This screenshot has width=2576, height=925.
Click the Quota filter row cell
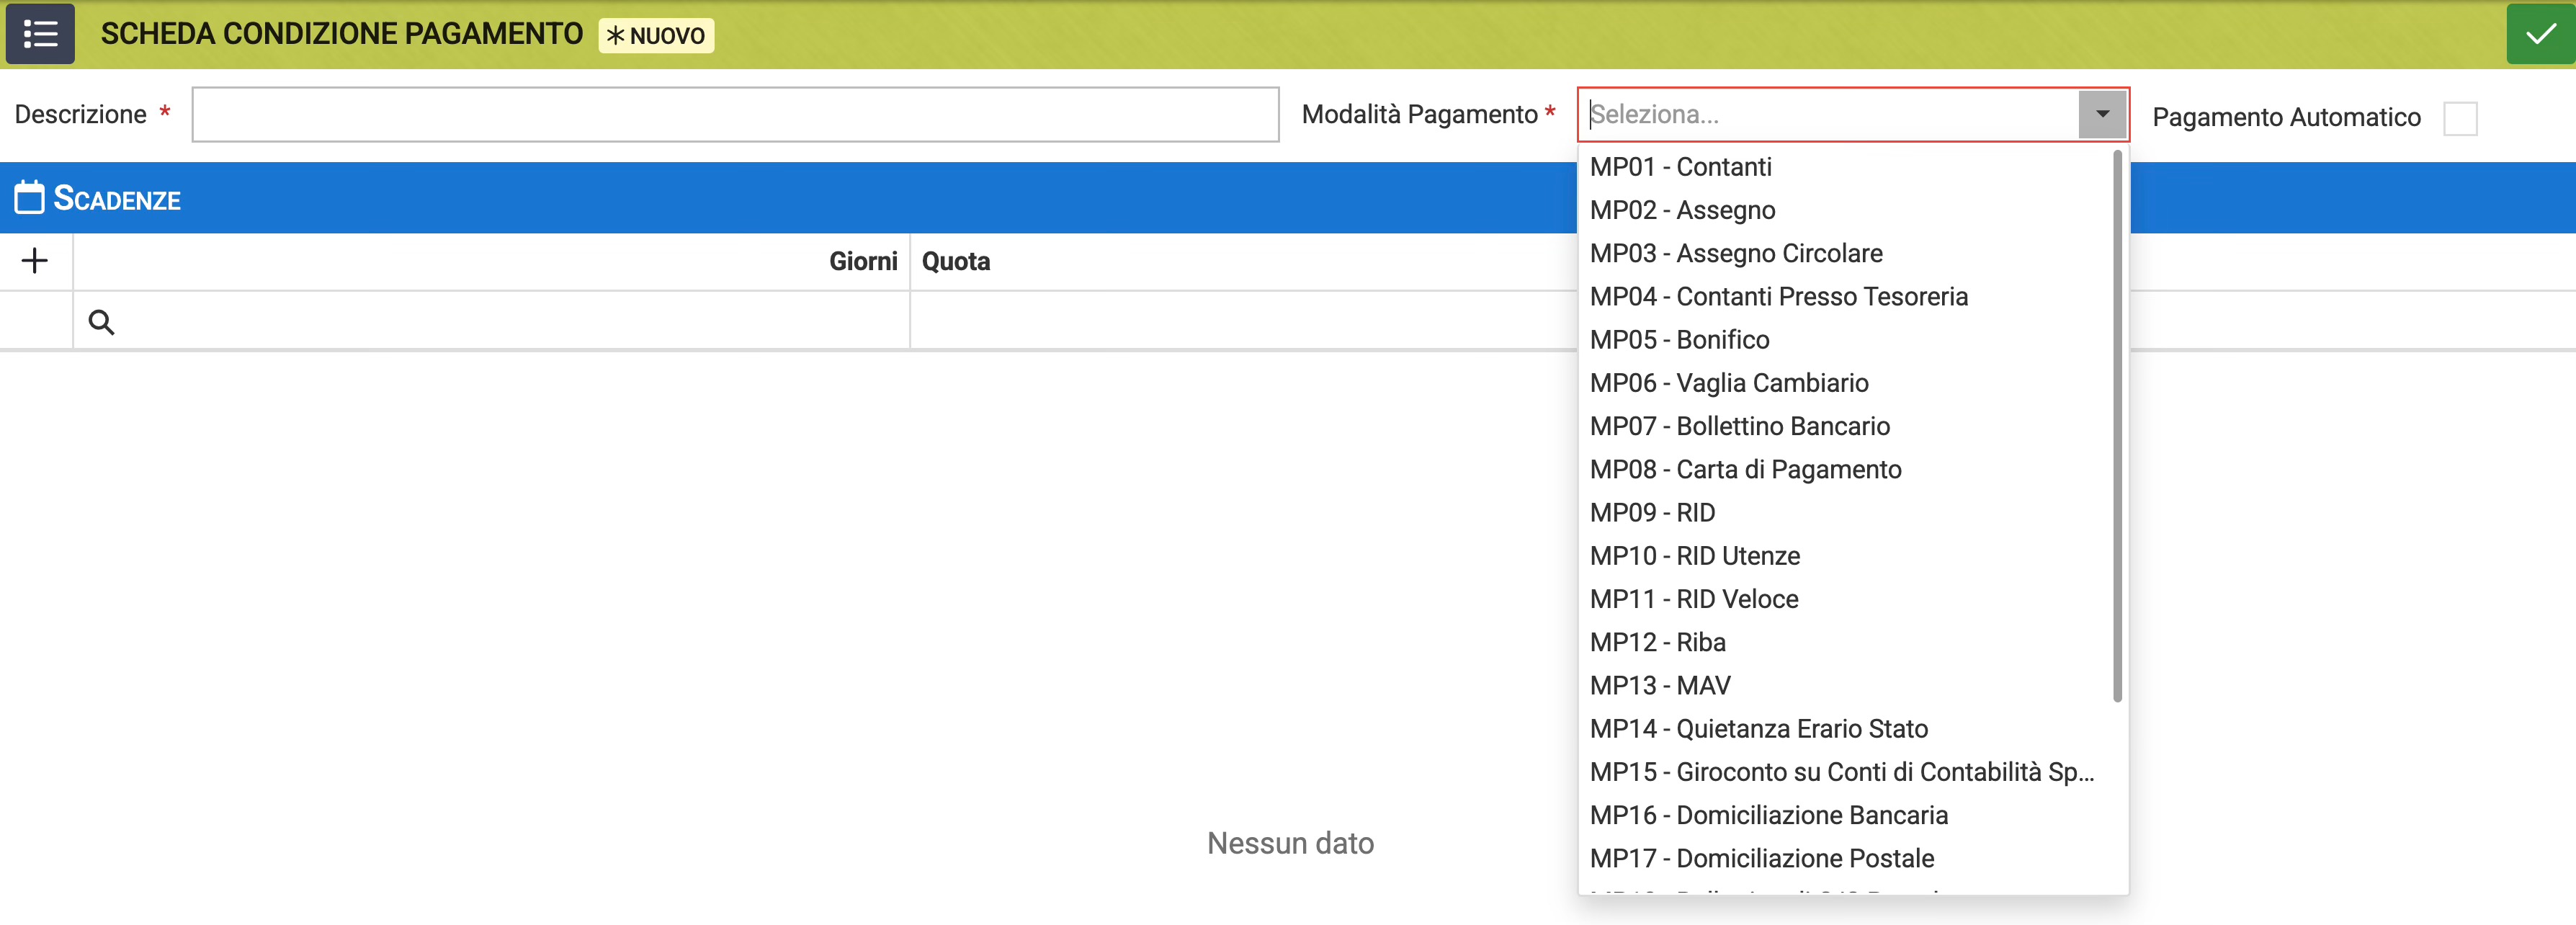click(1240, 322)
